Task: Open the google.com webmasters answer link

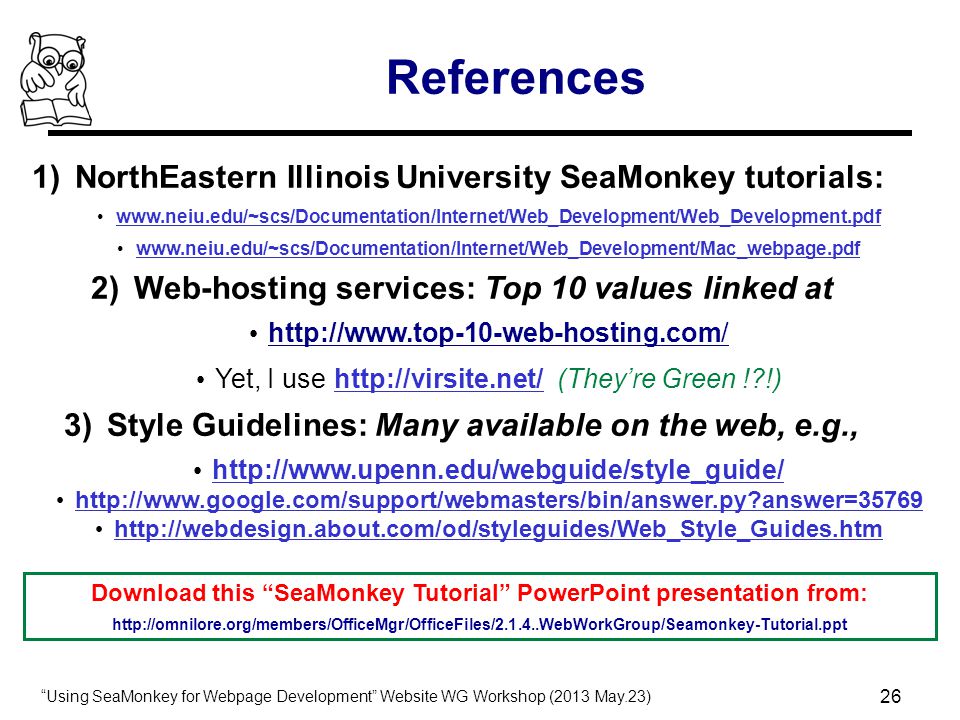Action: click(x=498, y=500)
